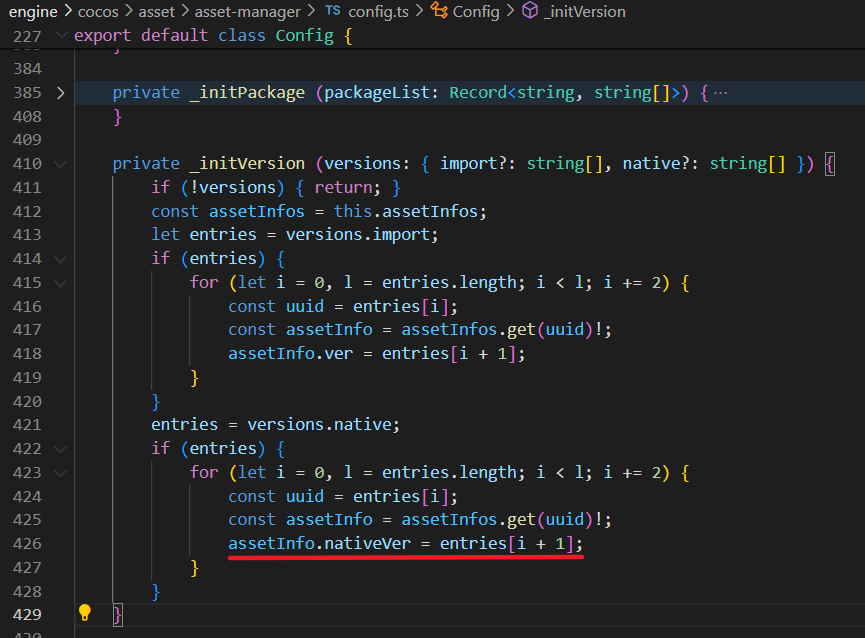Click '_initPackage' method name

(x=247, y=93)
